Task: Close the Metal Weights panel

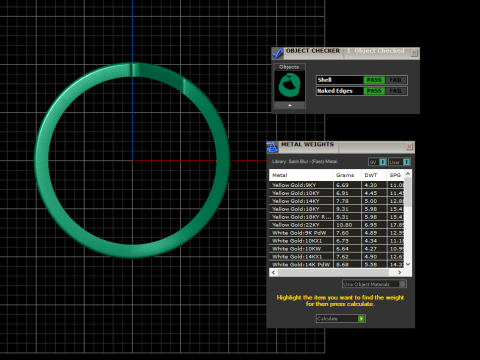Action: click(x=409, y=147)
